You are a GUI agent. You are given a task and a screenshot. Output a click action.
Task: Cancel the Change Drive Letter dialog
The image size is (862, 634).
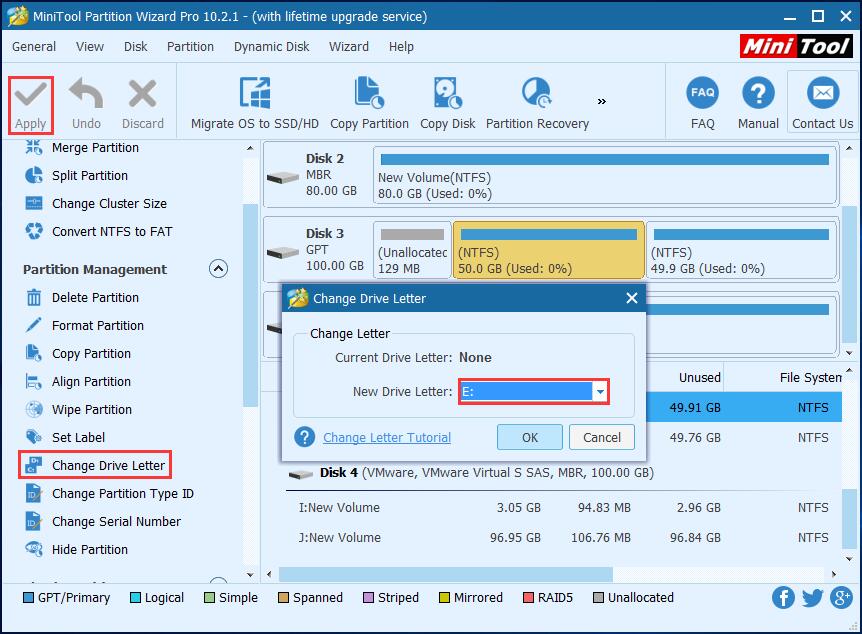click(601, 437)
